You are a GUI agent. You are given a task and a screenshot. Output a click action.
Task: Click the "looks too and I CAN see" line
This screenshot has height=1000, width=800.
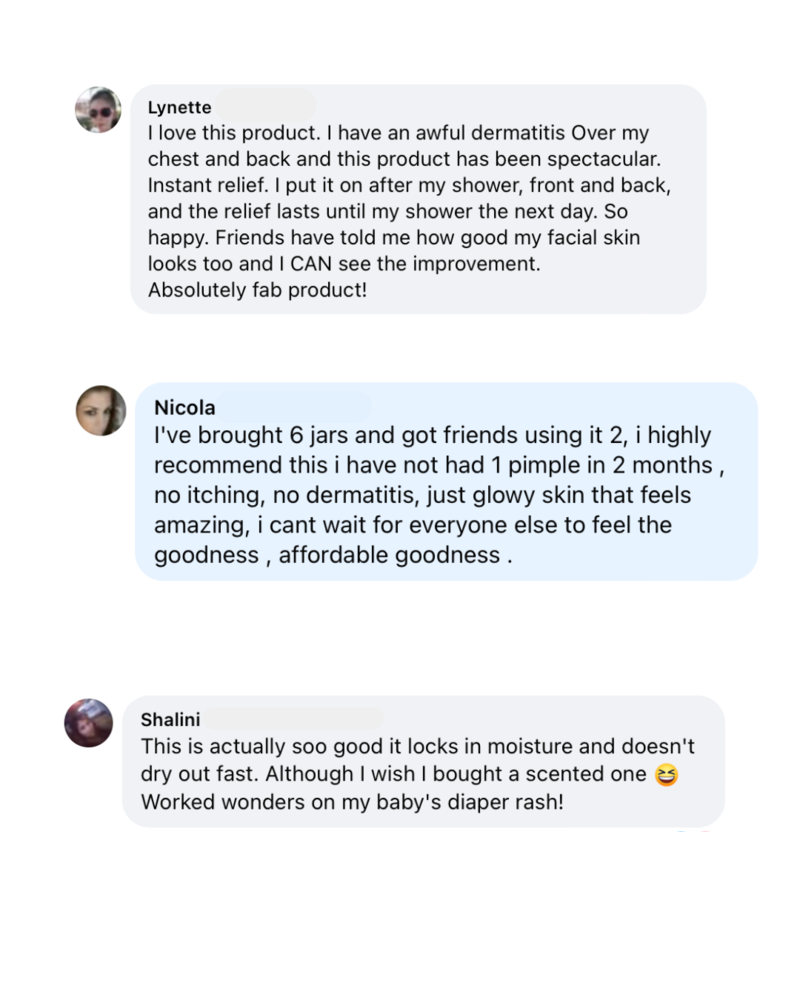tap(345, 264)
